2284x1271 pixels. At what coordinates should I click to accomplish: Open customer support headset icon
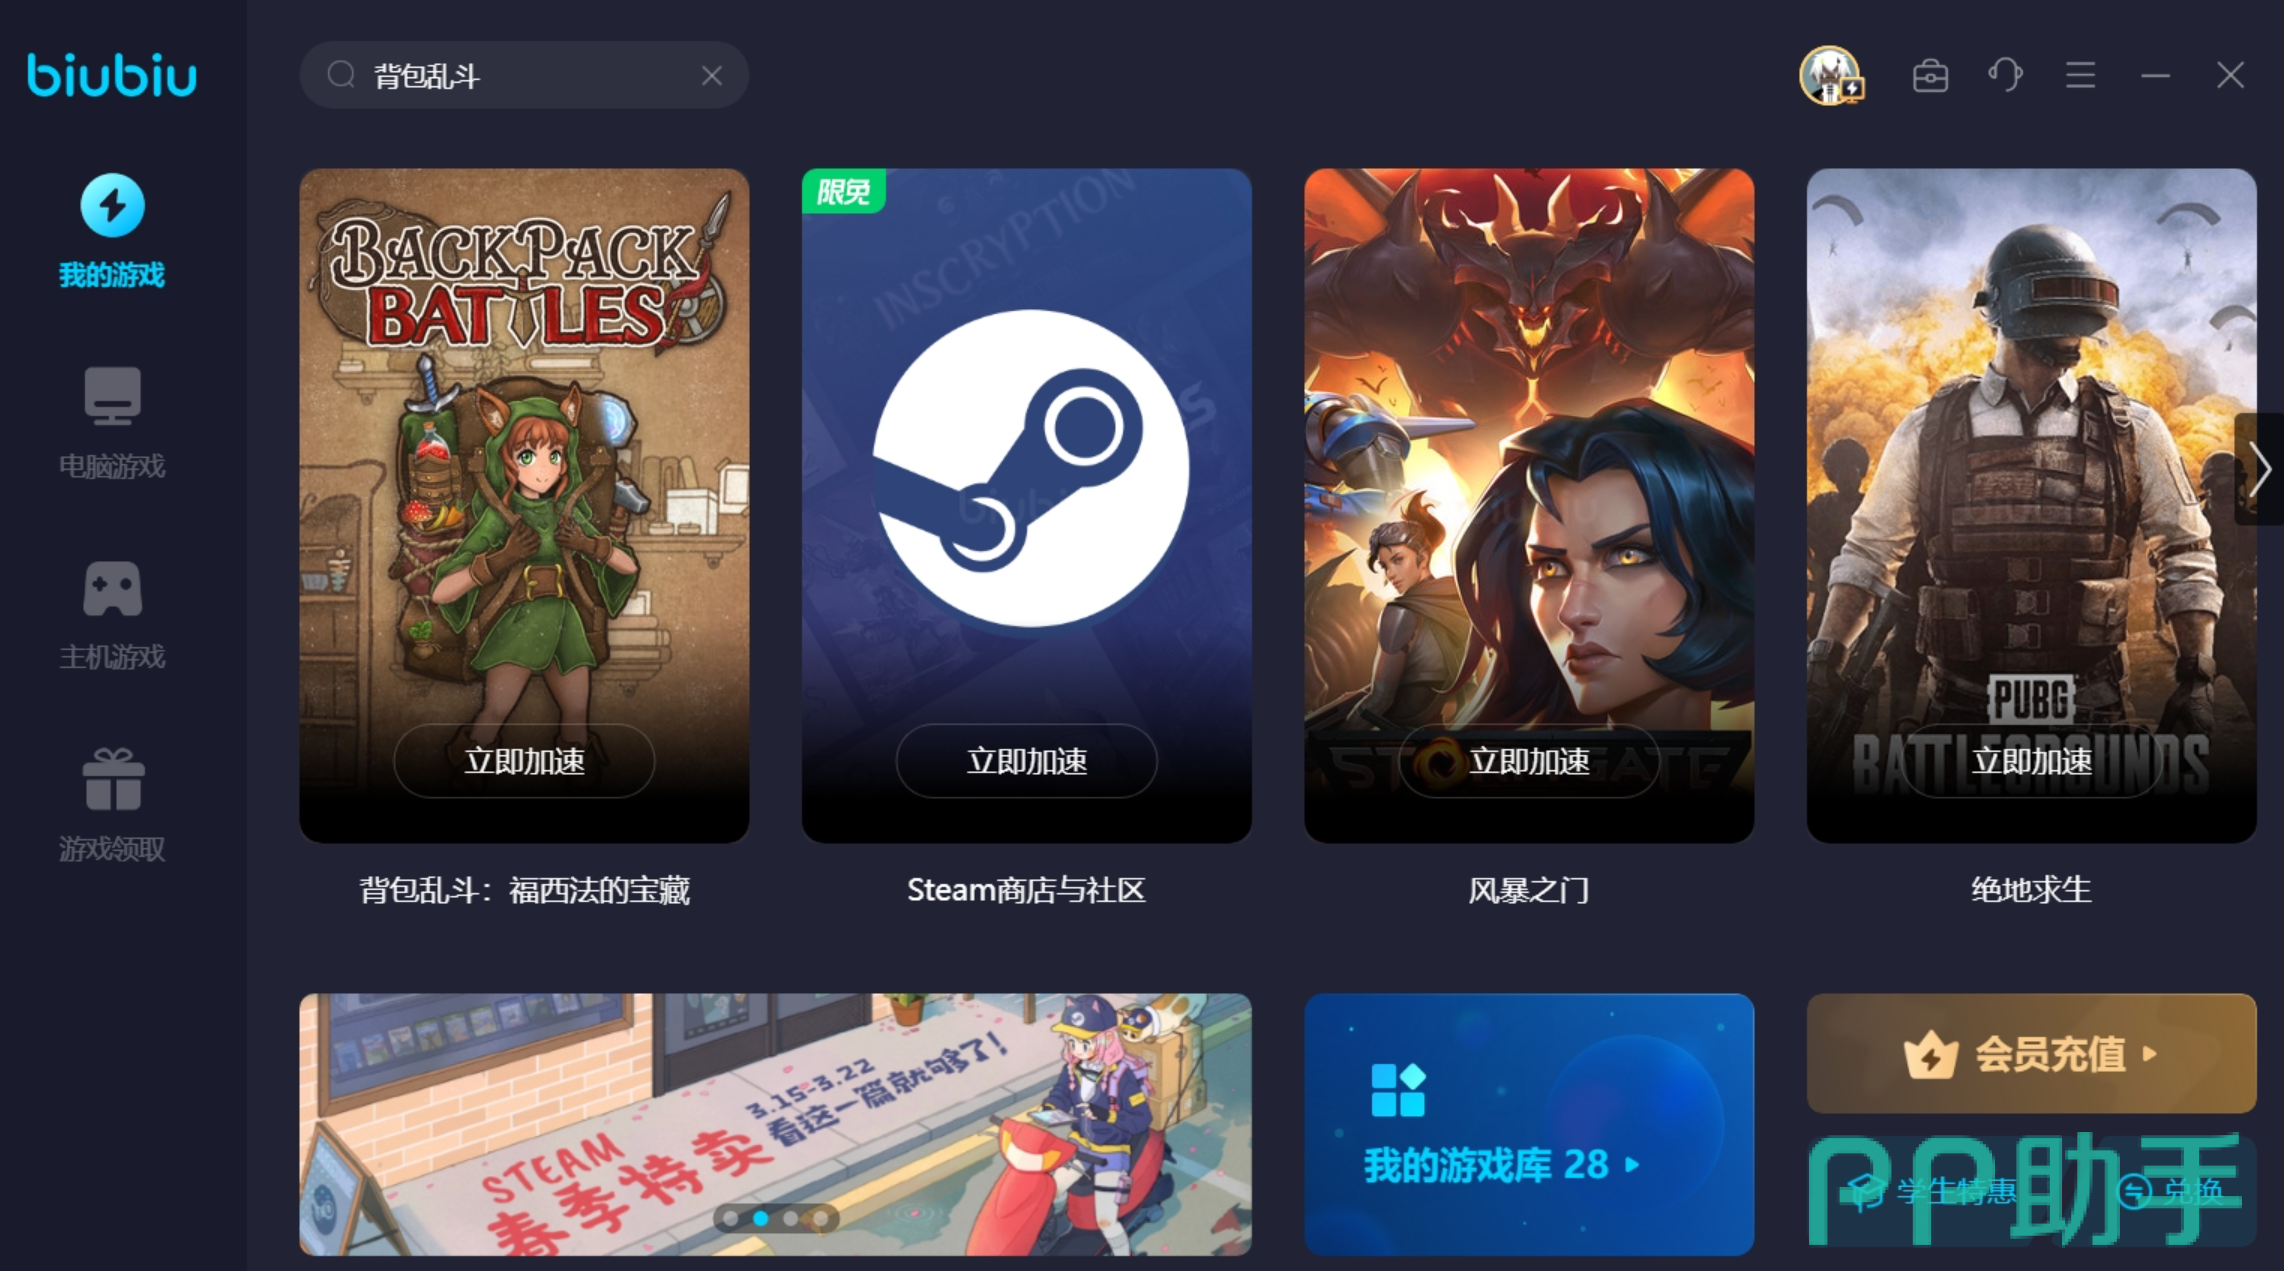pos(2005,75)
